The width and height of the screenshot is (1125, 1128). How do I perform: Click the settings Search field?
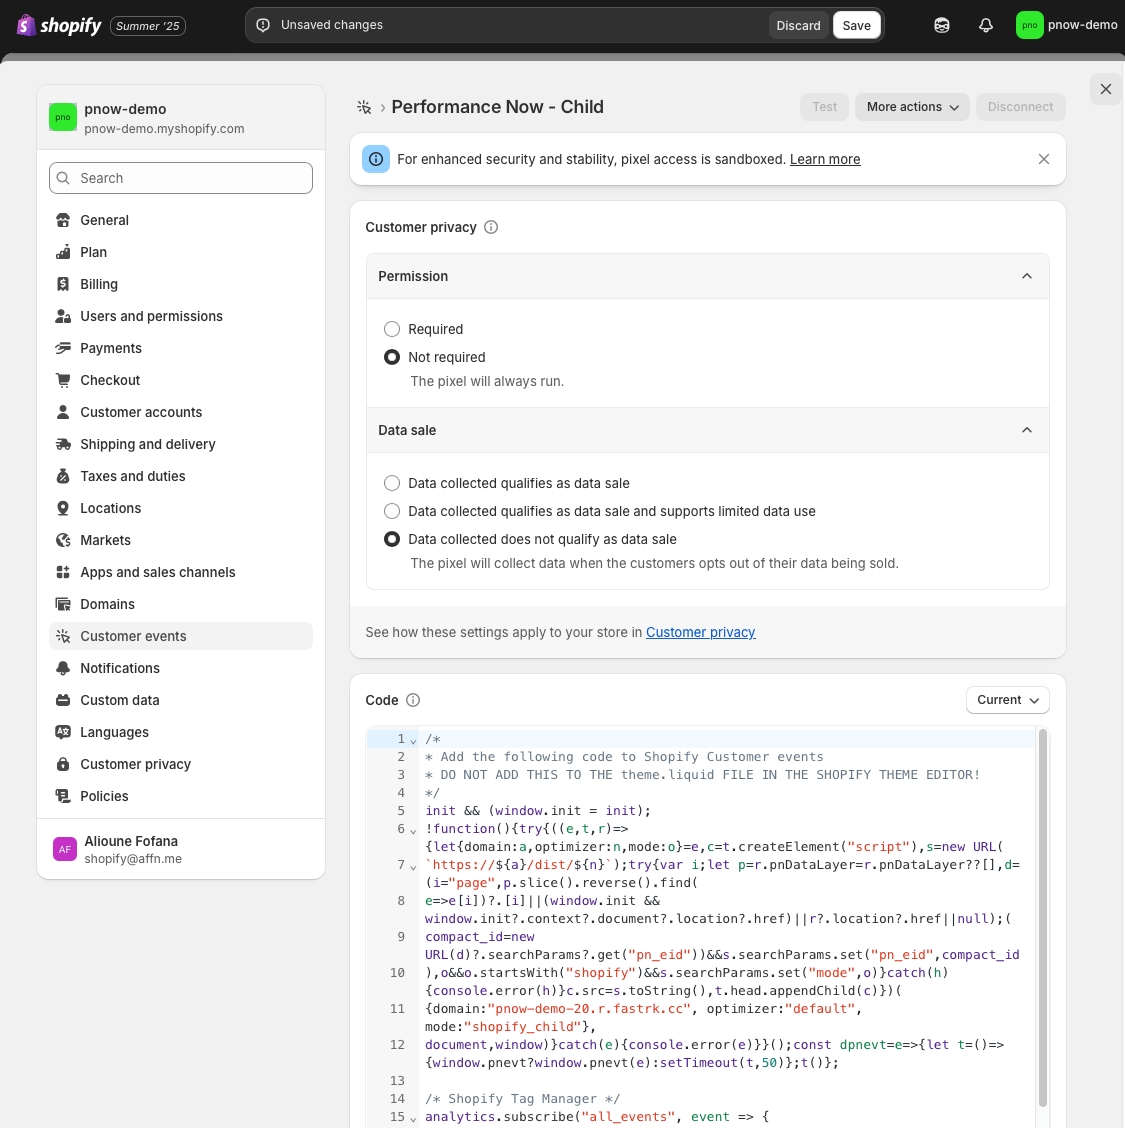pos(181,178)
